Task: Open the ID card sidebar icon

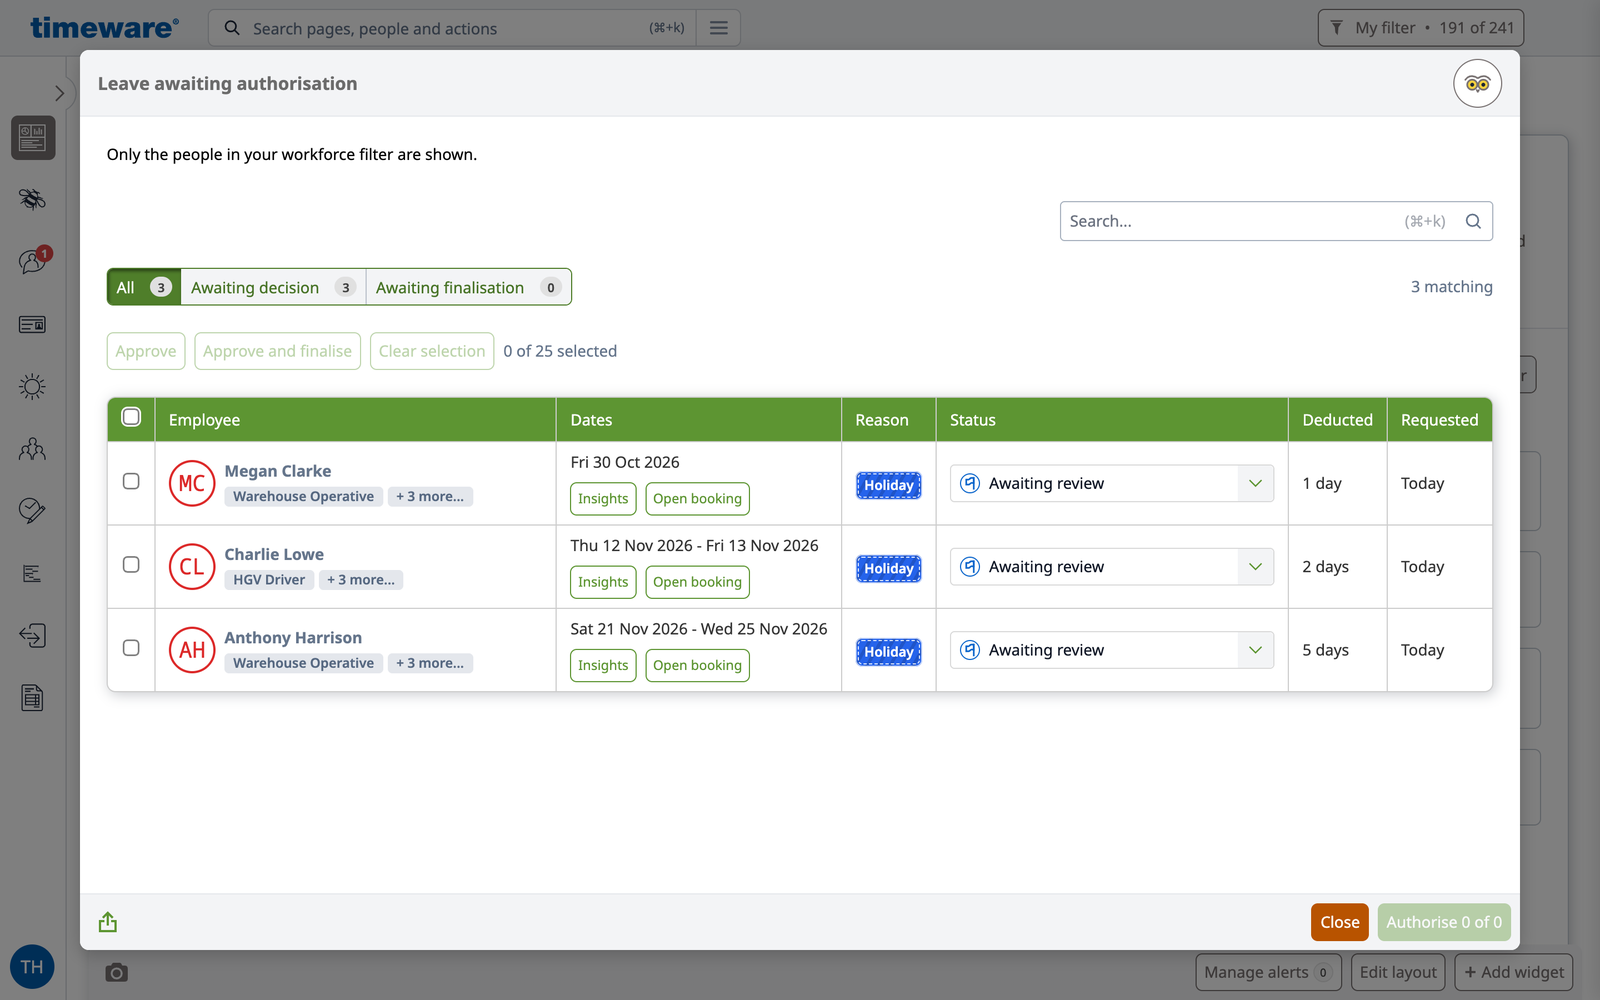Action: (x=33, y=324)
